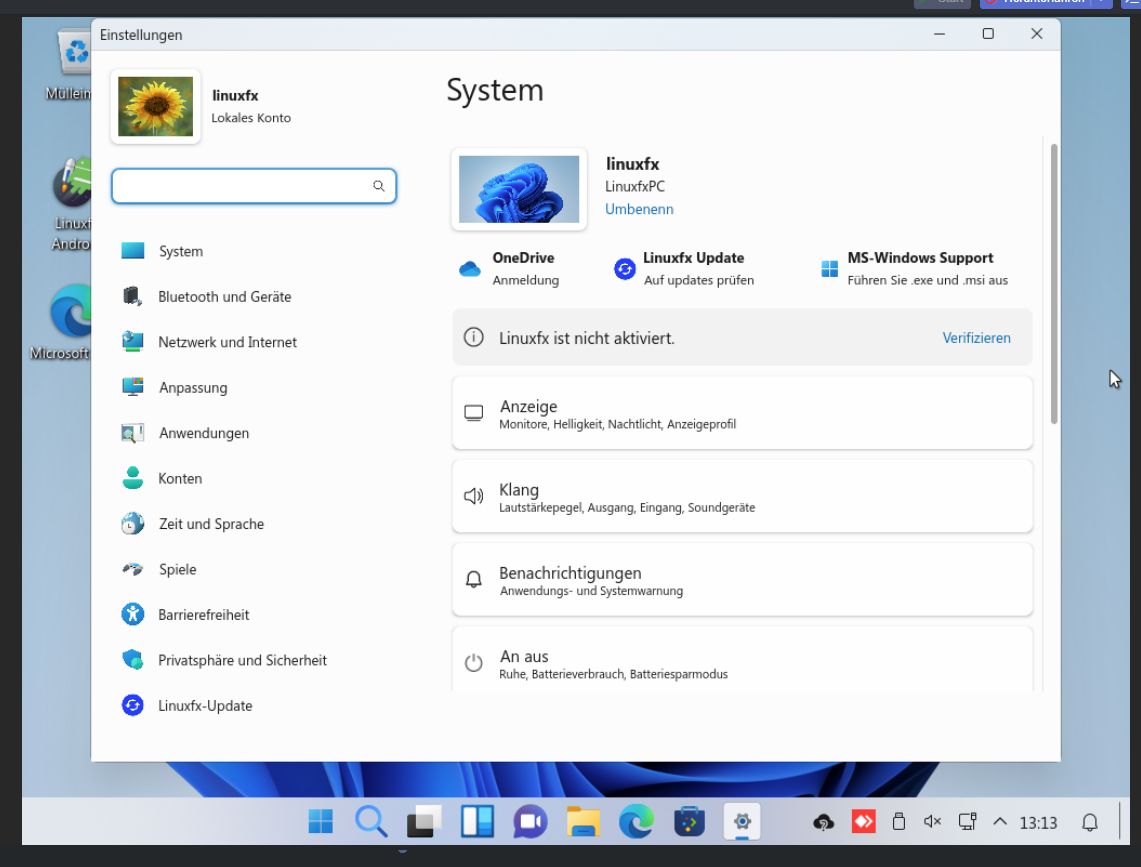Click the monitor icon on Anzeige card
1141x867 pixels.
click(x=474, y=413)
